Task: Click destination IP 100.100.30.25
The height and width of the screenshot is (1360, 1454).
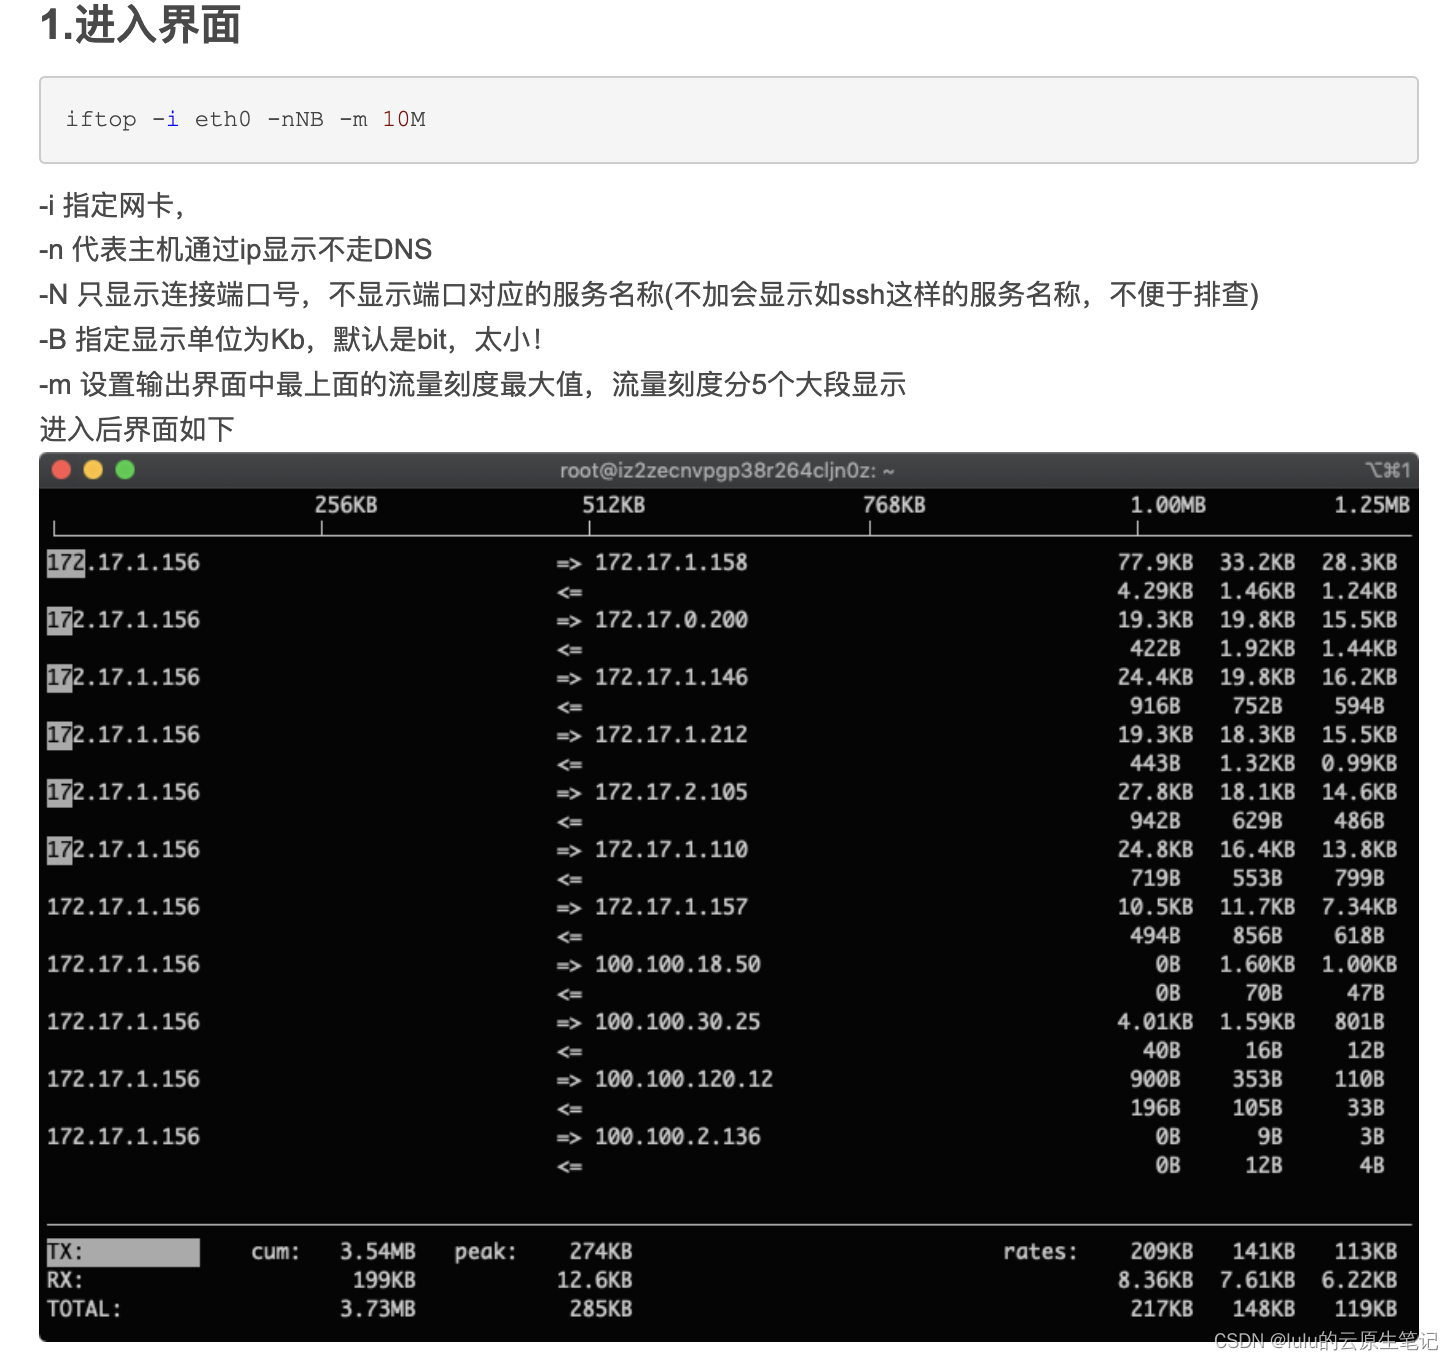Action: pyautogui.click(x=678, y=1022)
